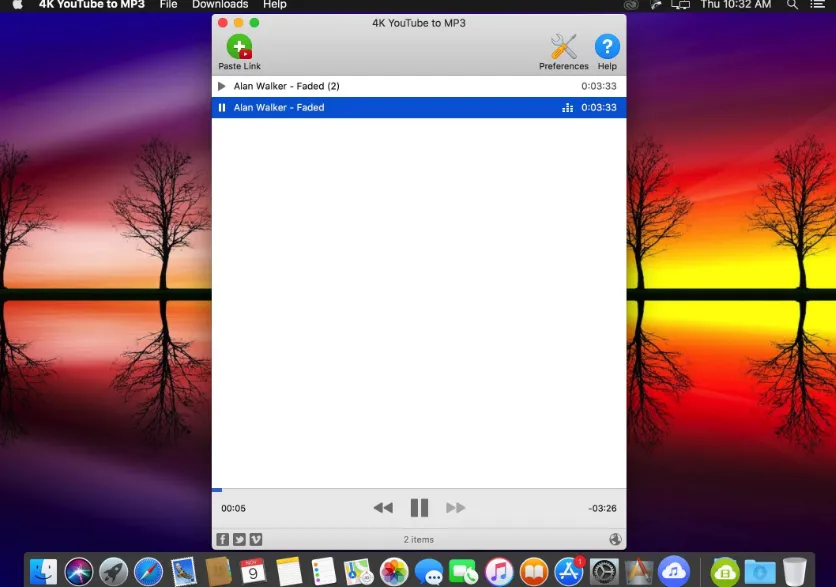Click the 2 items status text
The height and width of the screenshot is (587, 836).
click(419, 540)
